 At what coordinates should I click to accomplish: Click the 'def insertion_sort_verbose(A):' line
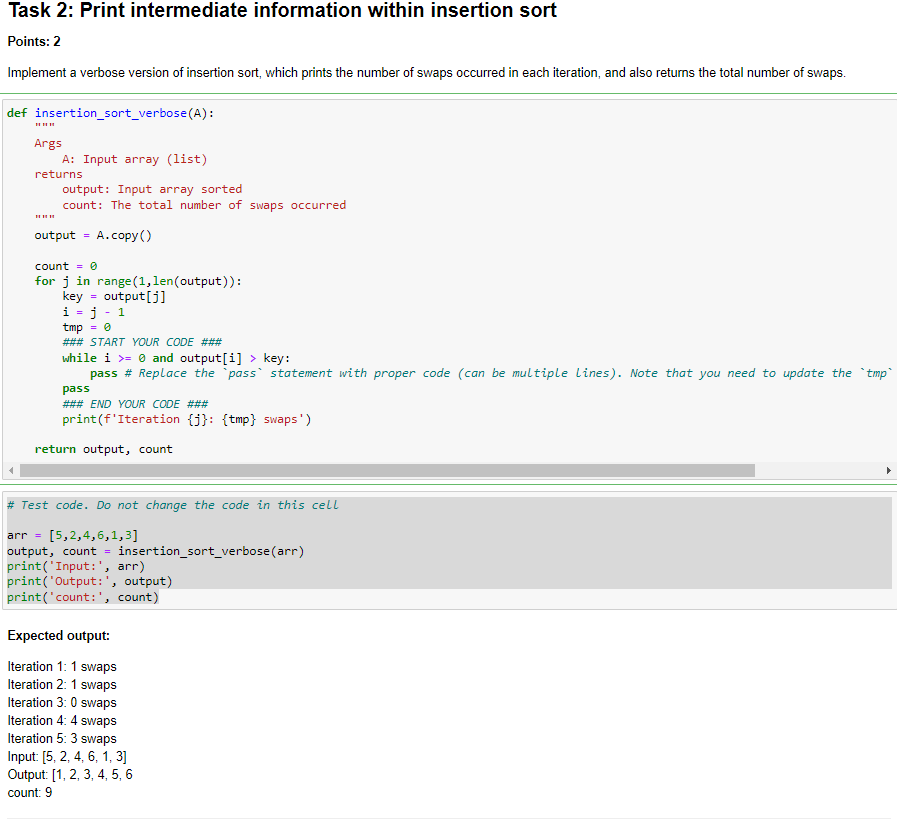point(110,113)
